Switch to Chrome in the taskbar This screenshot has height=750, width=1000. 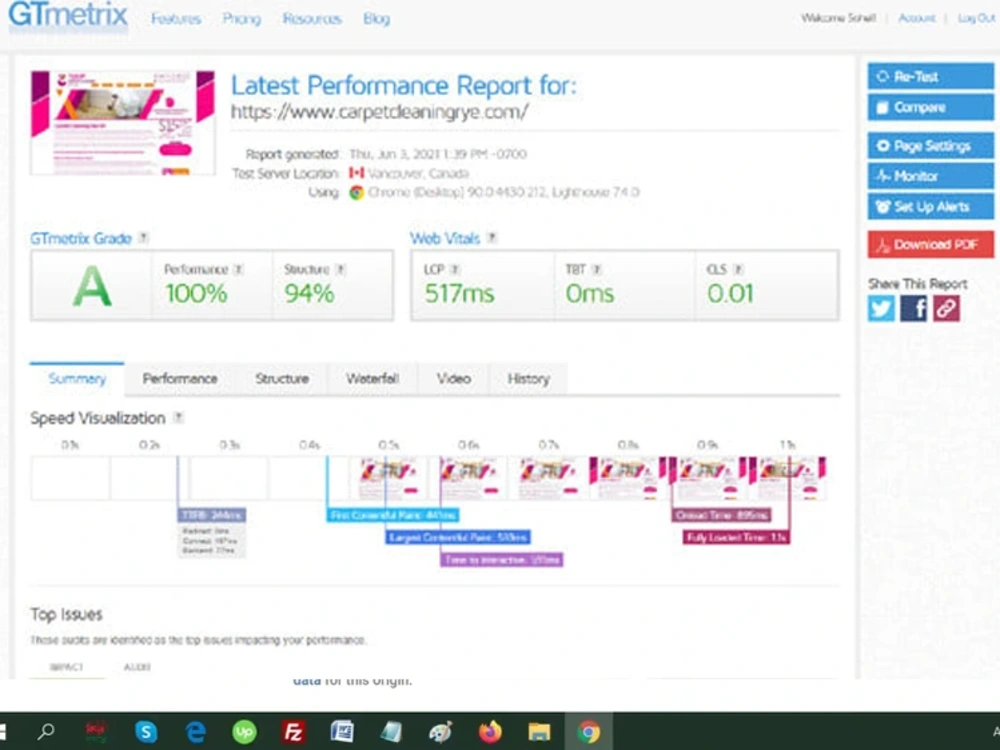[589, 731]
